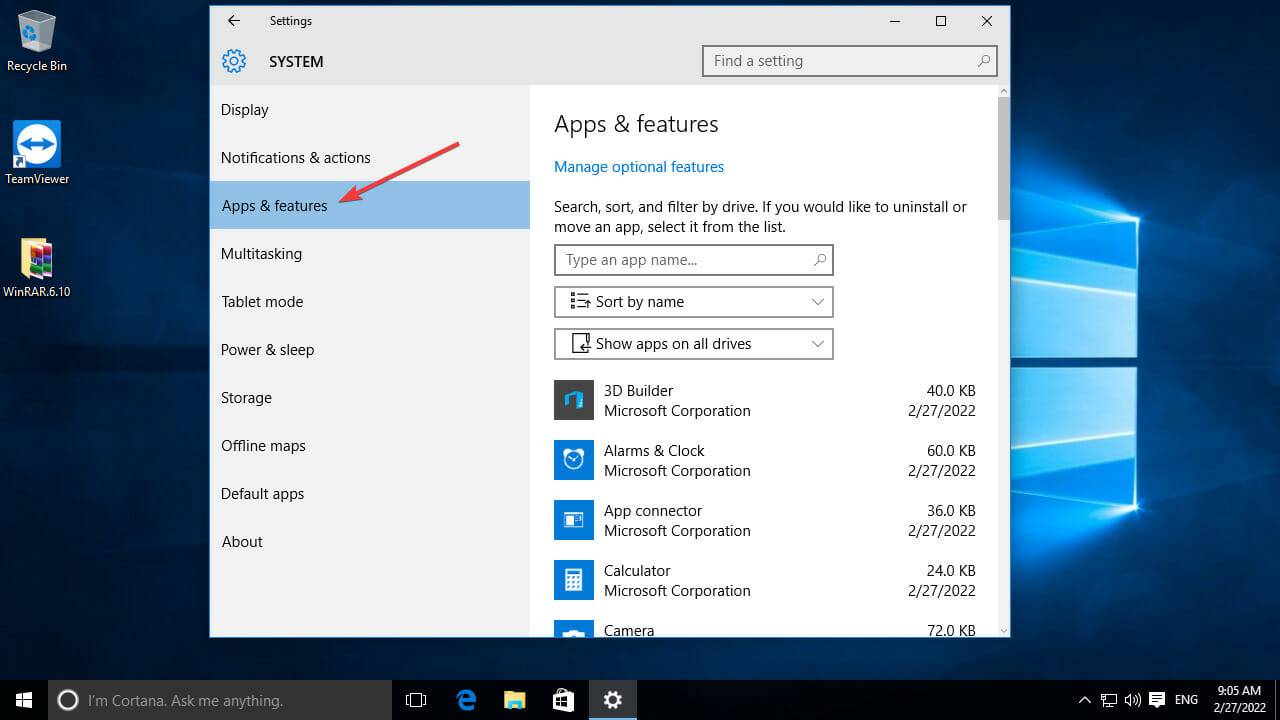
Task: Select the Camera app icon
Action: coord(573,632)
